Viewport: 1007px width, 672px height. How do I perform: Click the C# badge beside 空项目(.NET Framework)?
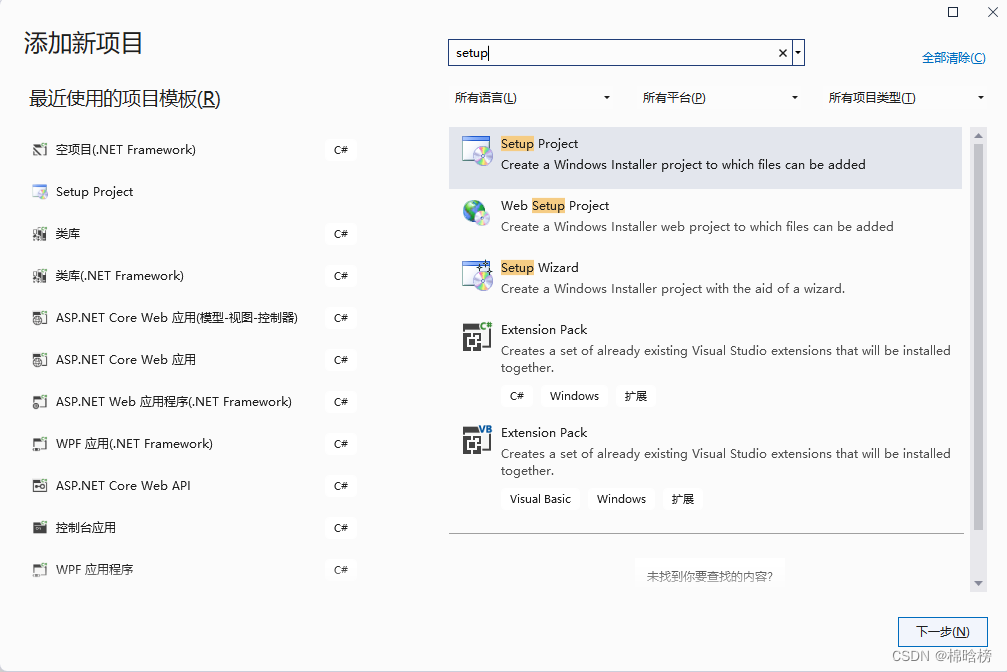coord(340,150)
